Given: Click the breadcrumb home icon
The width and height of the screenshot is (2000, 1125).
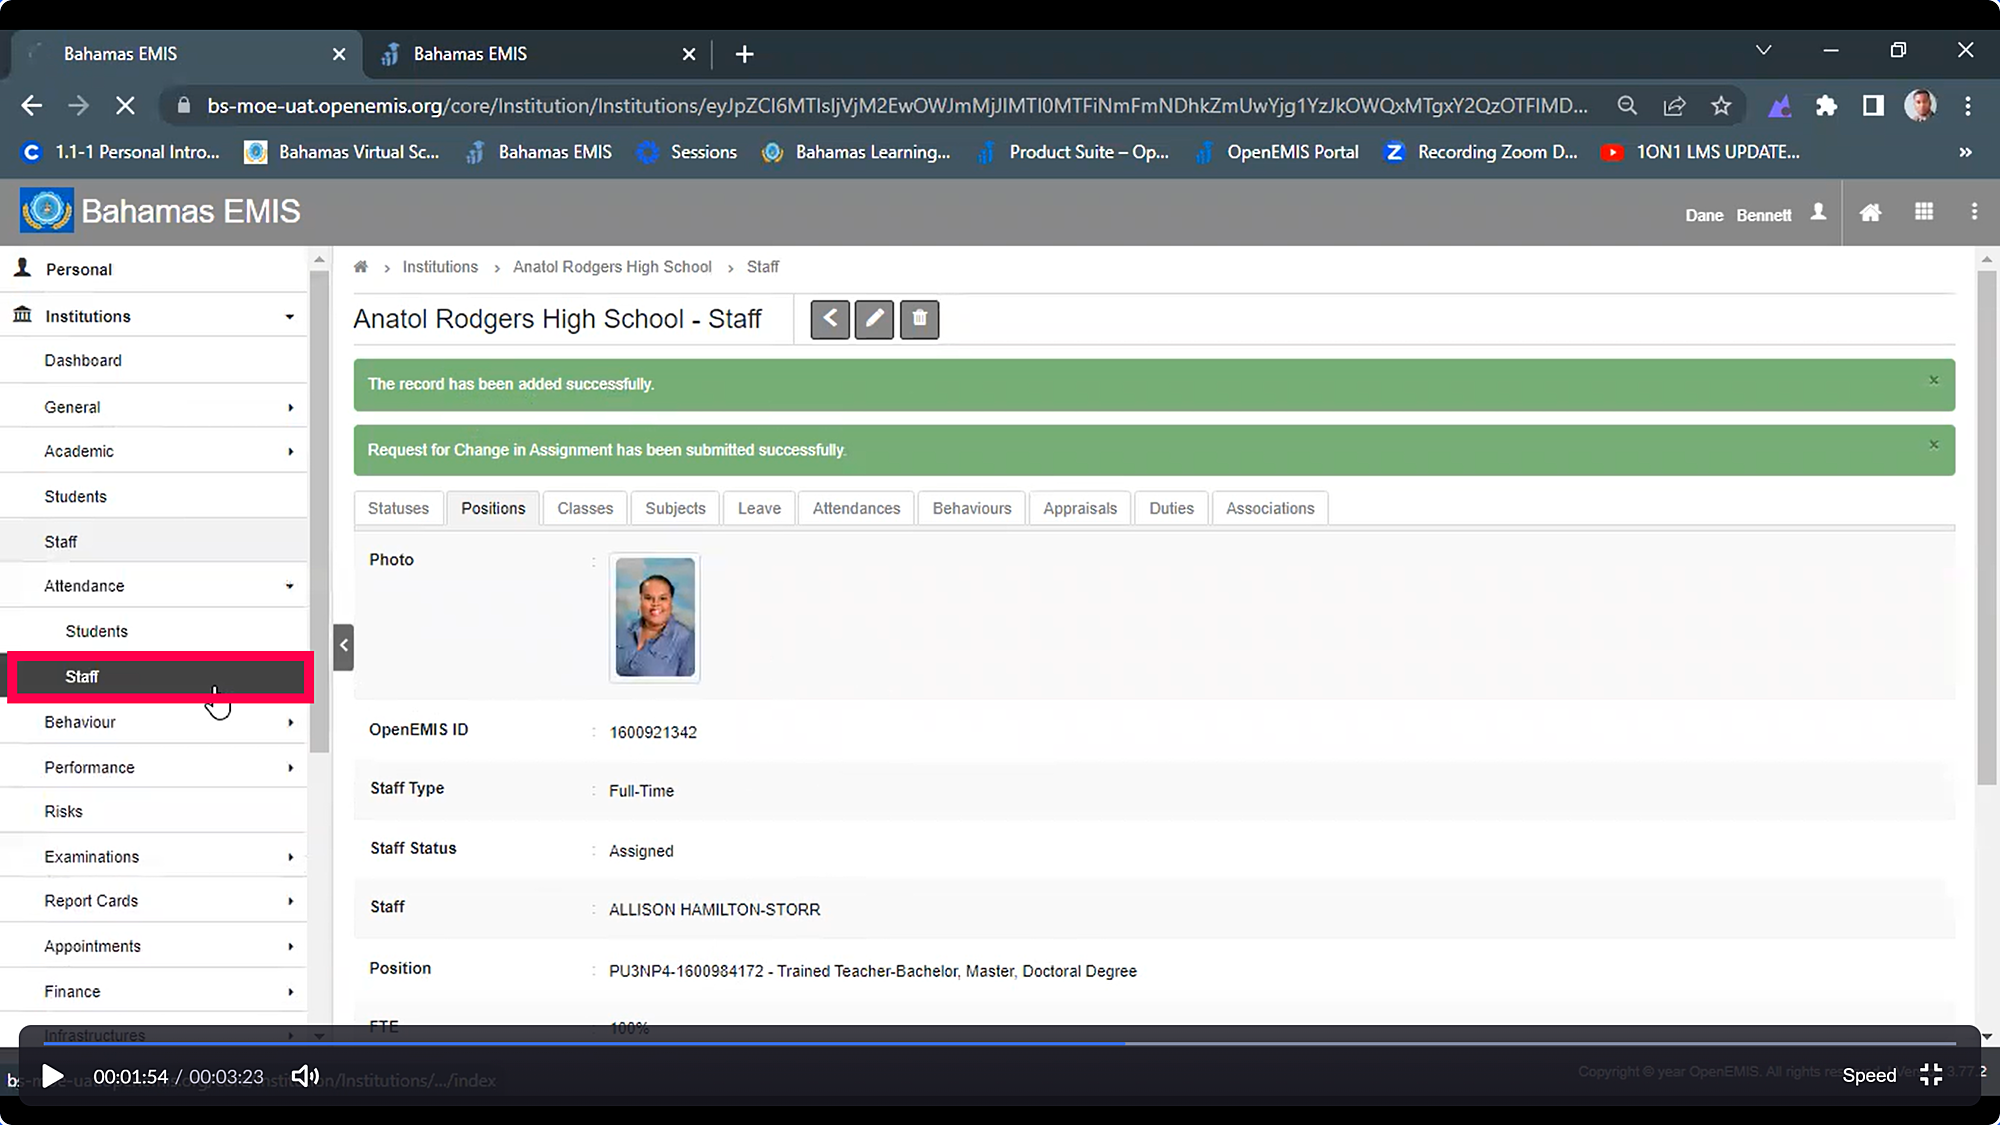Looking at the screenshot, I should pyautogui.click(x=361, y=267).
